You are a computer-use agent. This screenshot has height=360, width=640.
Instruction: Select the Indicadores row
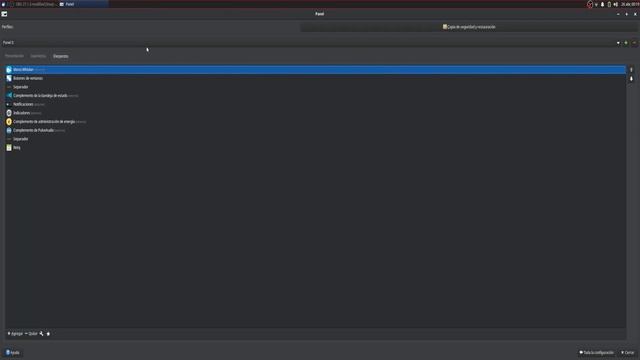(315, 113)
